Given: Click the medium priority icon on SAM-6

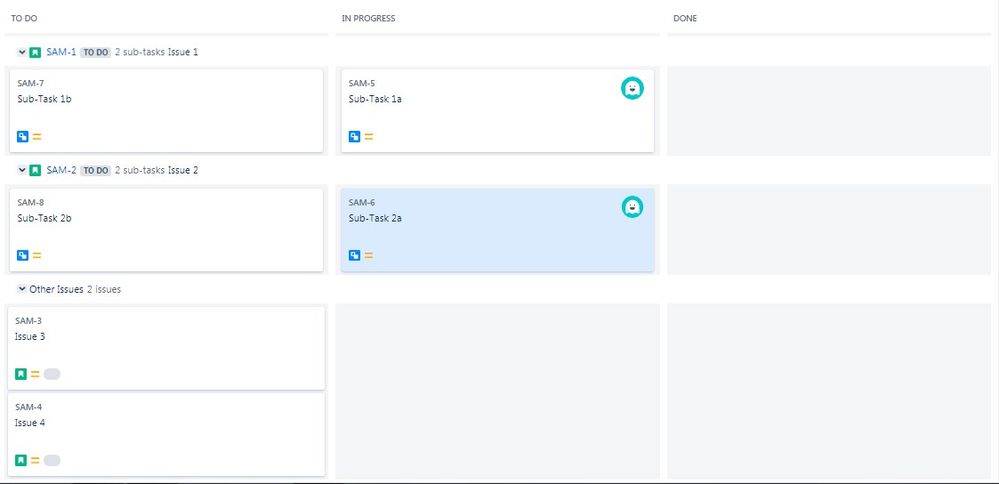Looking at the screenshot, I should [369, 255].
